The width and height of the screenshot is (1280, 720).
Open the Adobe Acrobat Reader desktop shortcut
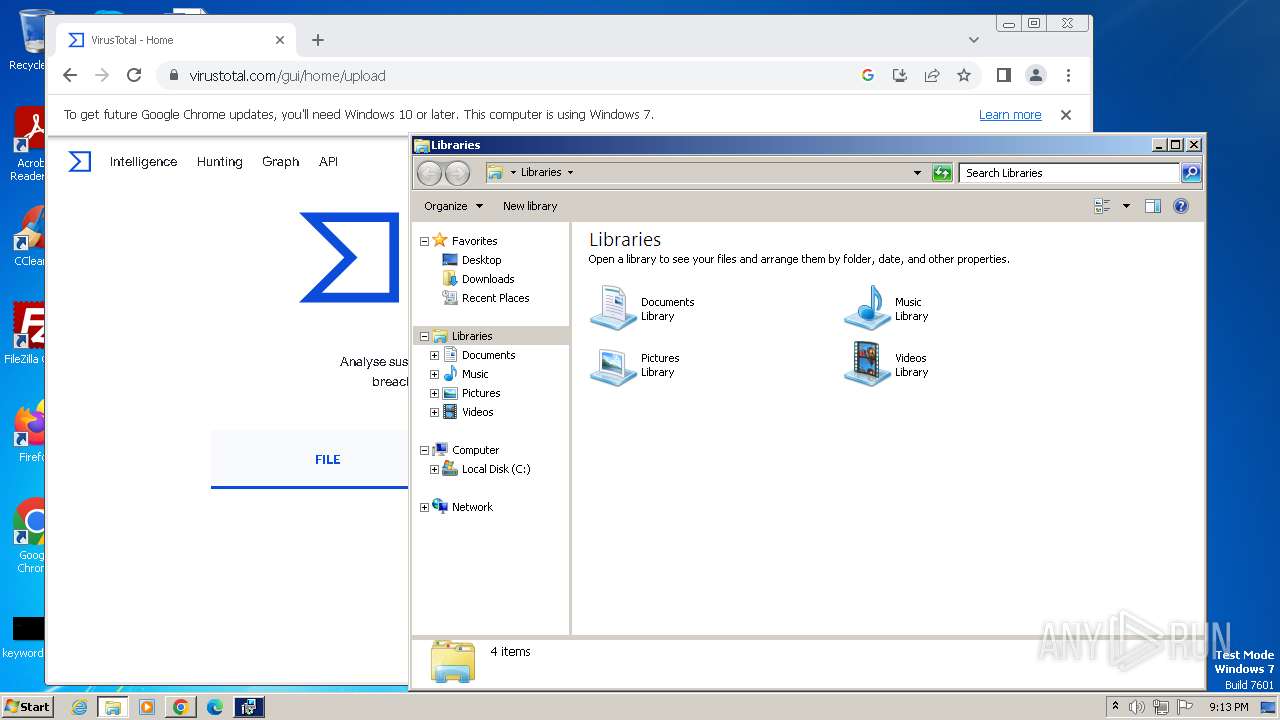(30, 145)
